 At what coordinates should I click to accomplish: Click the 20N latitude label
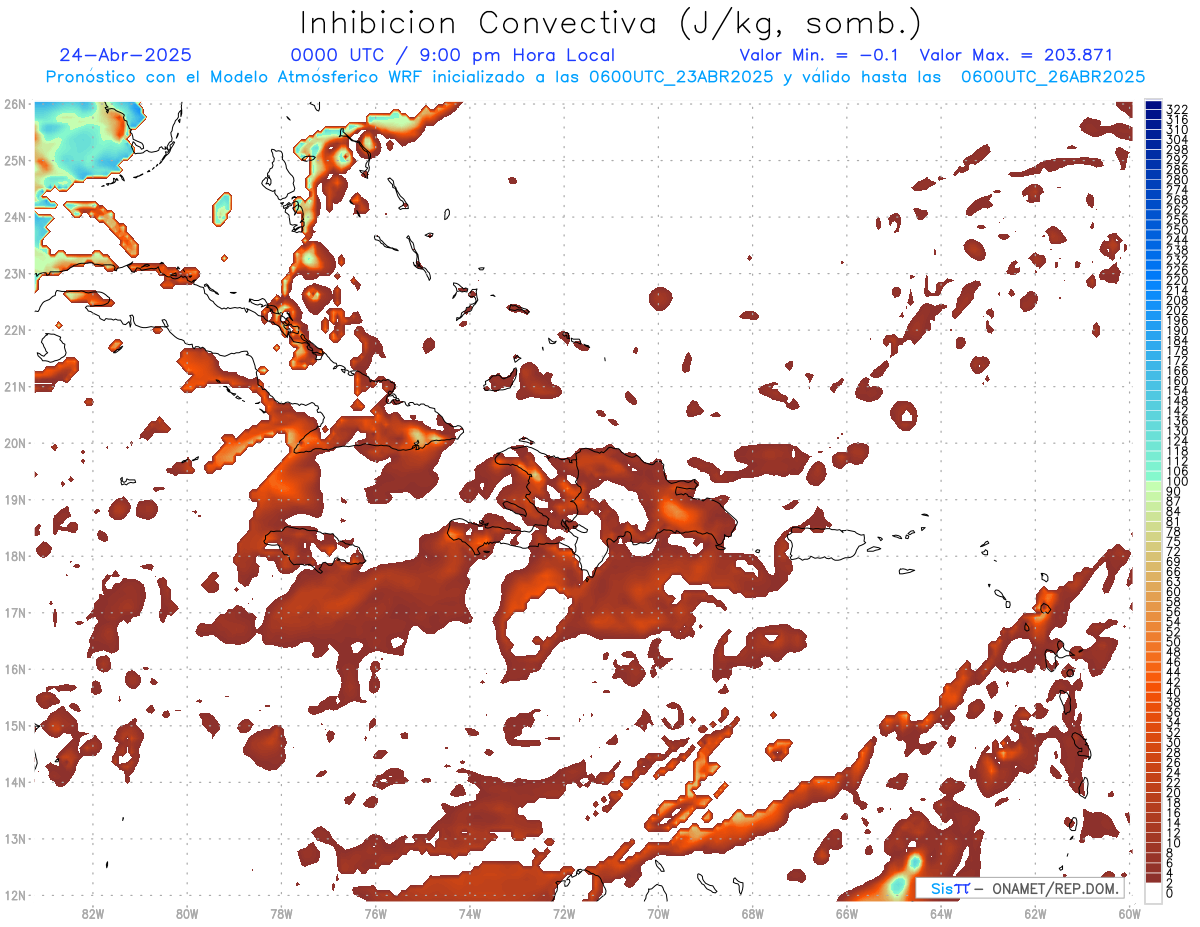14,443
